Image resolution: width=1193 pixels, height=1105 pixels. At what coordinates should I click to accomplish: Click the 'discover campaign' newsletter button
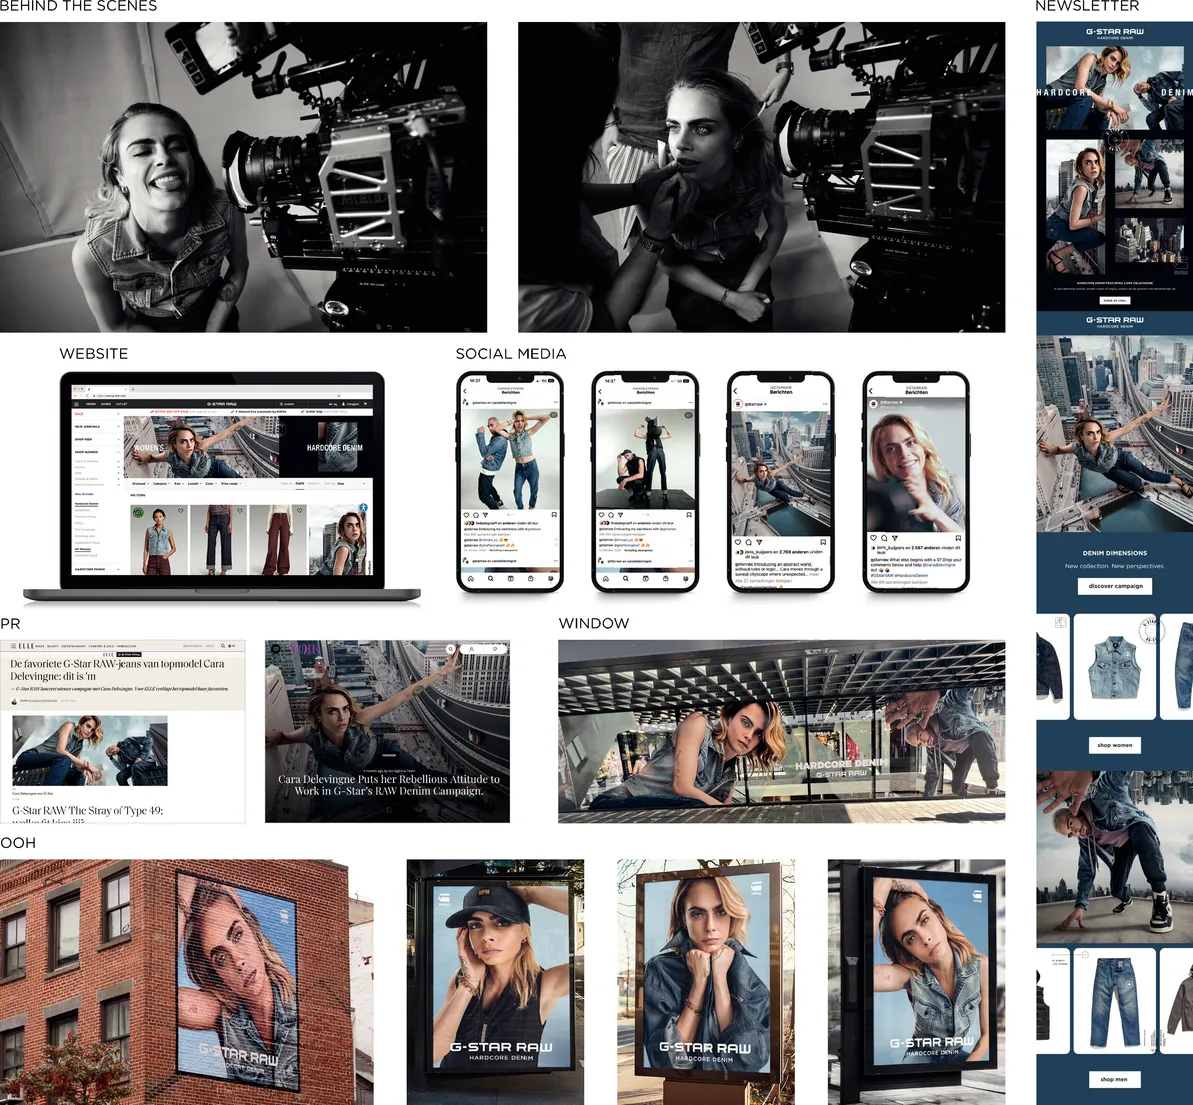[x=1115, y=586]
